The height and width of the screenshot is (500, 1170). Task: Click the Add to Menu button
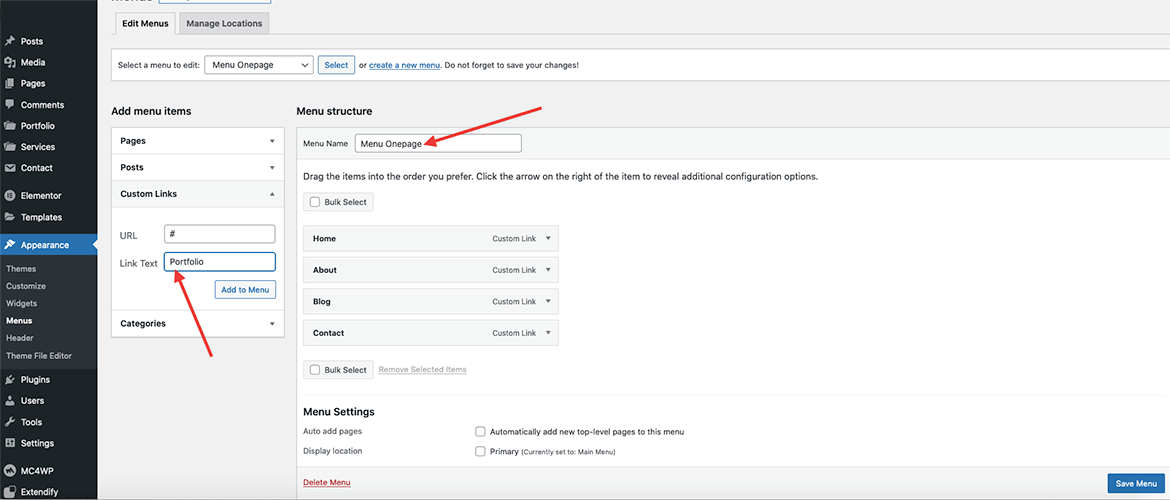coord(245,290)
